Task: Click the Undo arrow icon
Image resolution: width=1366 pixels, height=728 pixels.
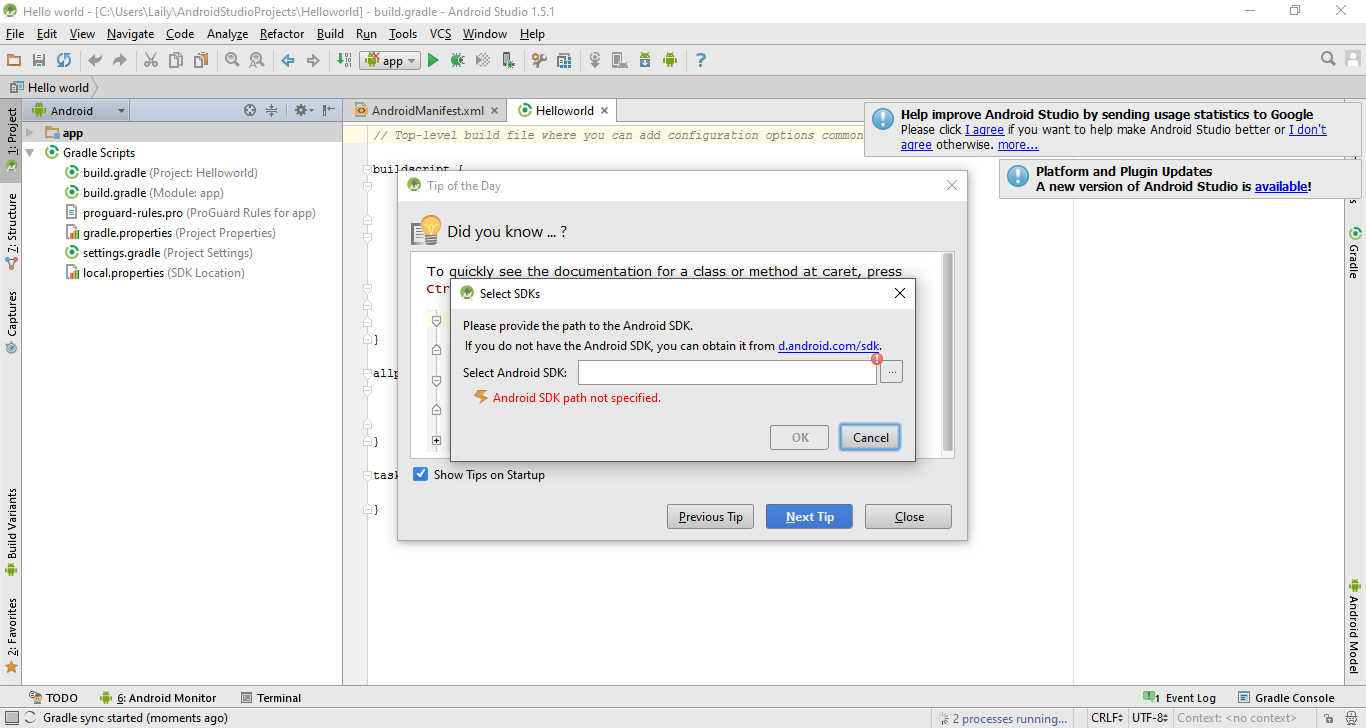Action: (x=95, y=60)
